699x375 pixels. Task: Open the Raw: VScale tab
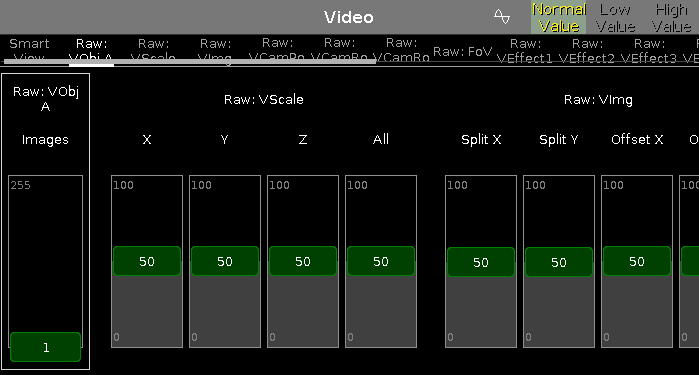pos(153,50)
